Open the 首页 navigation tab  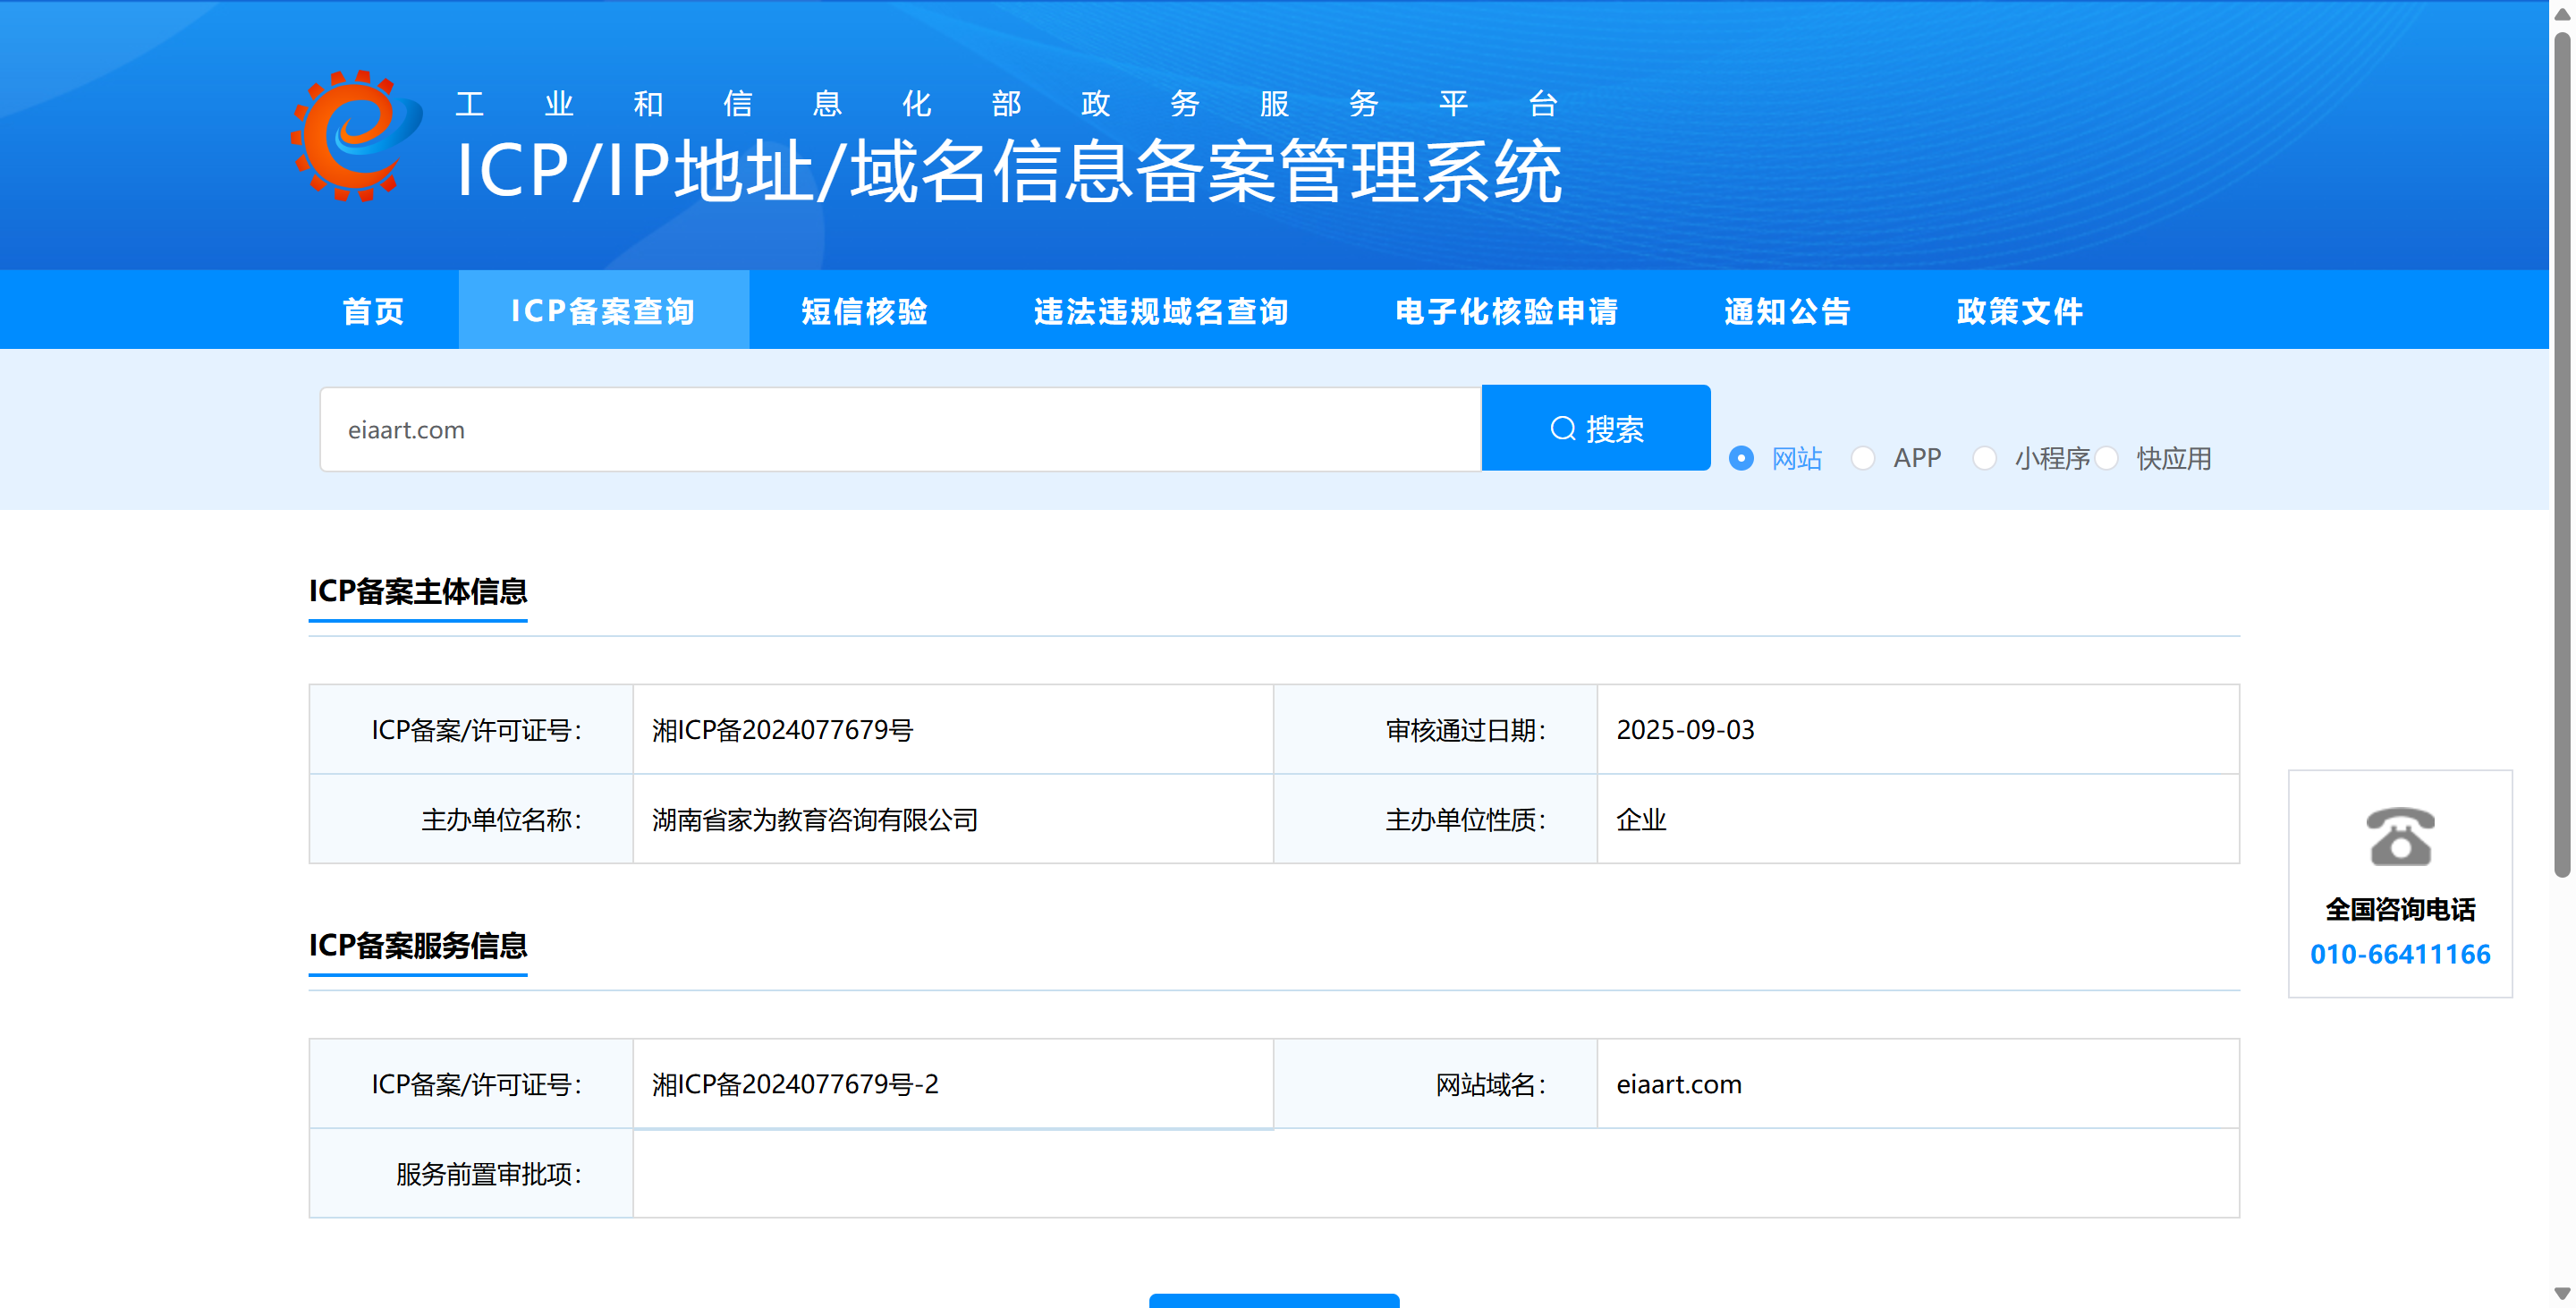pos(373,311)
